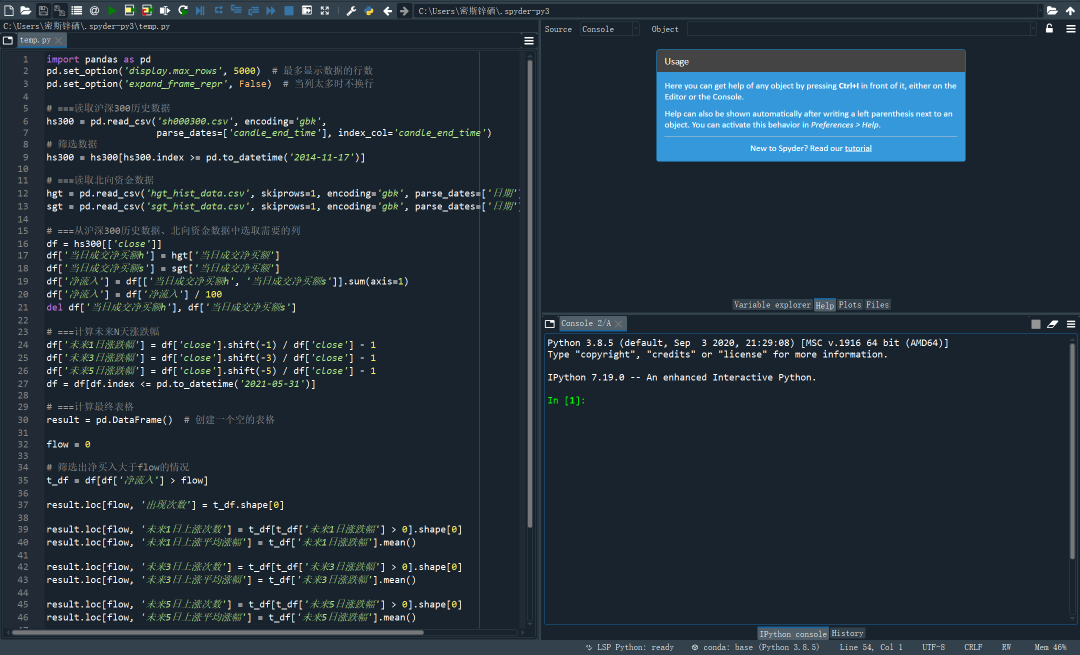This screenshot has width=1080, height=655.
Task: Run the file with green play icon
Action: [x=112, y=10]
